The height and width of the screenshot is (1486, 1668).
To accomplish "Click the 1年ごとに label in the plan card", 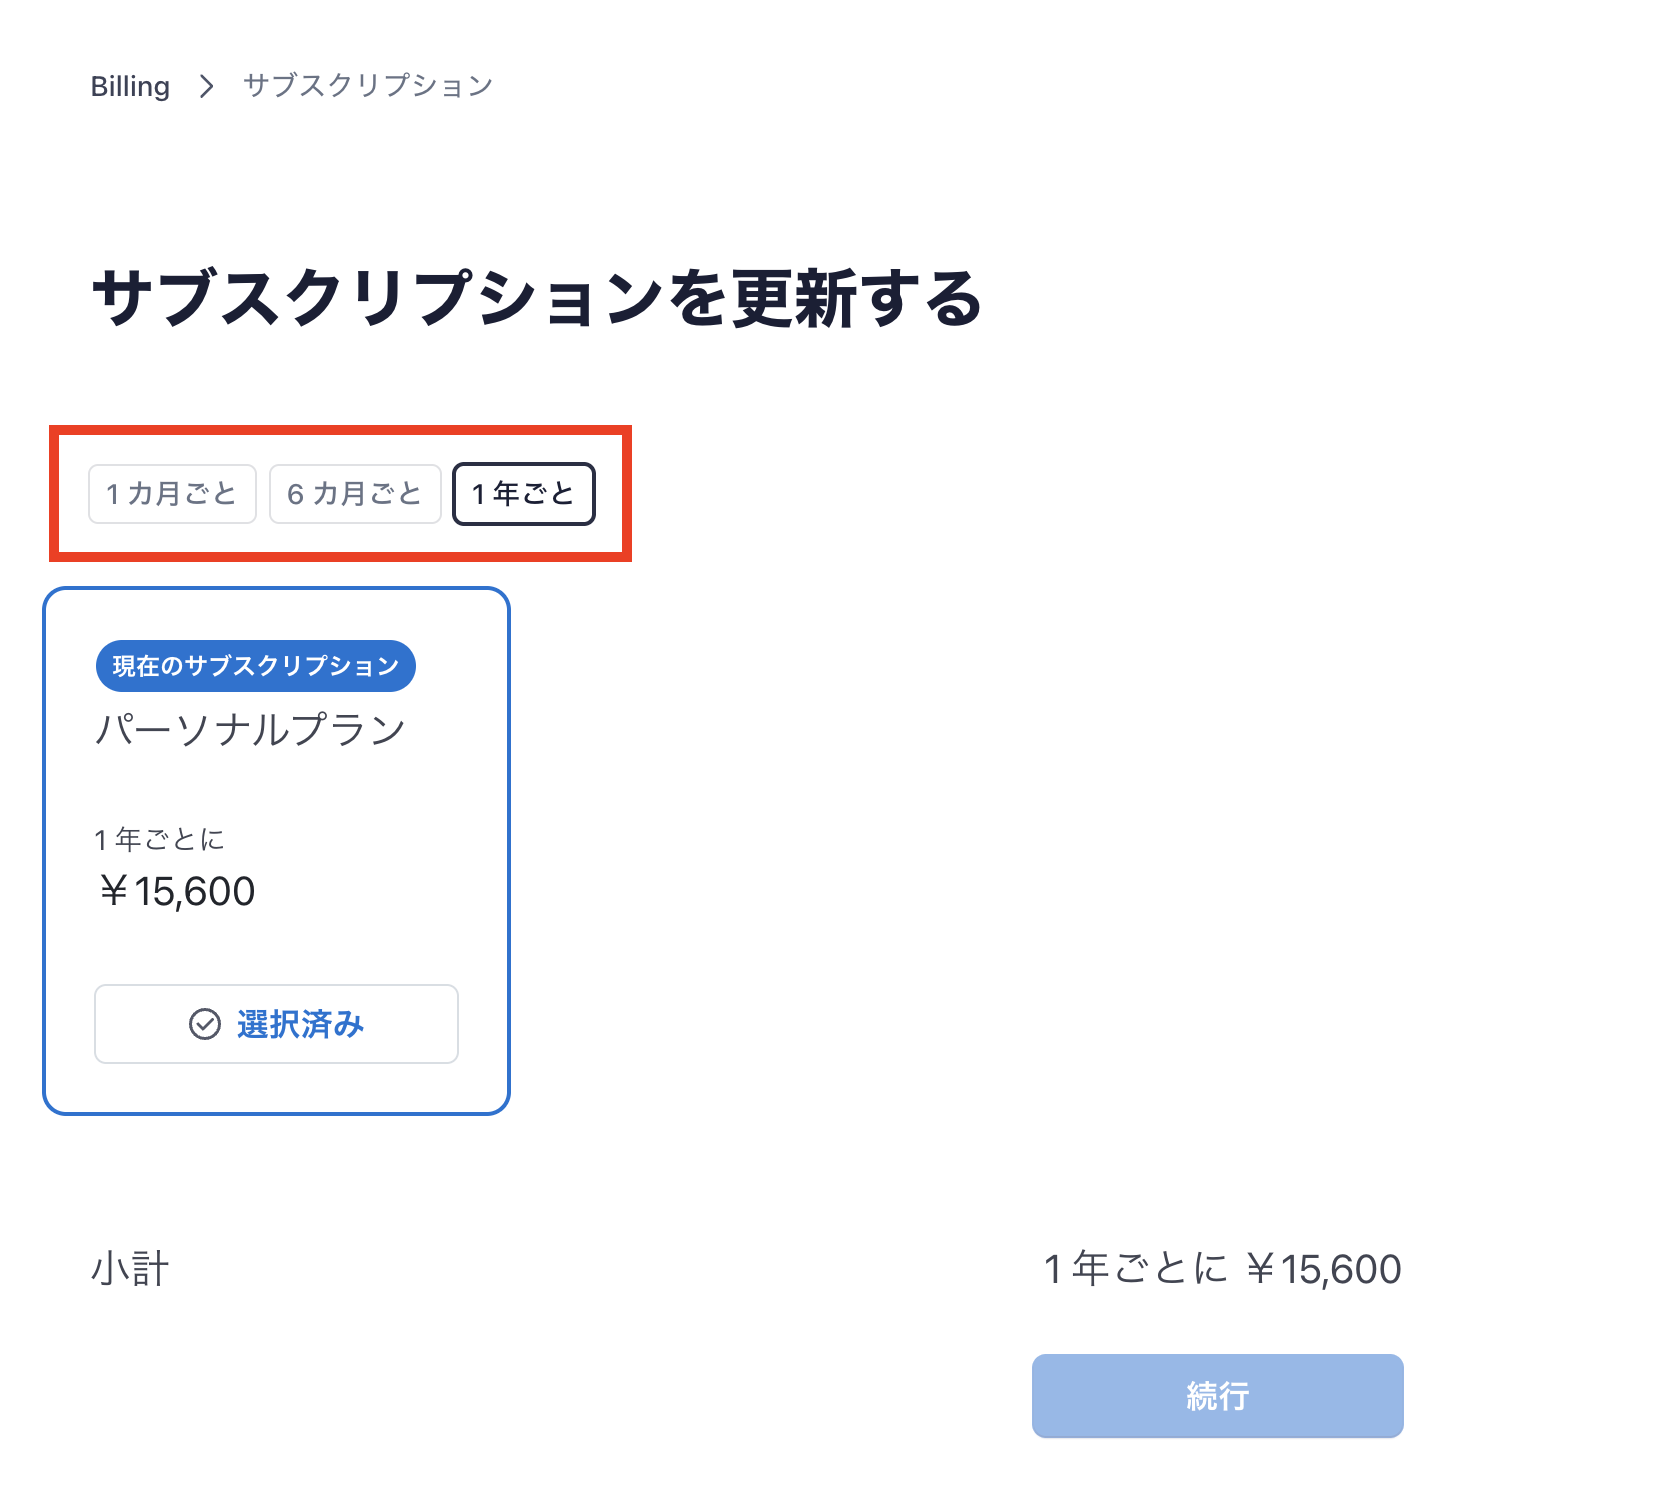I will (x=159, y=839).
